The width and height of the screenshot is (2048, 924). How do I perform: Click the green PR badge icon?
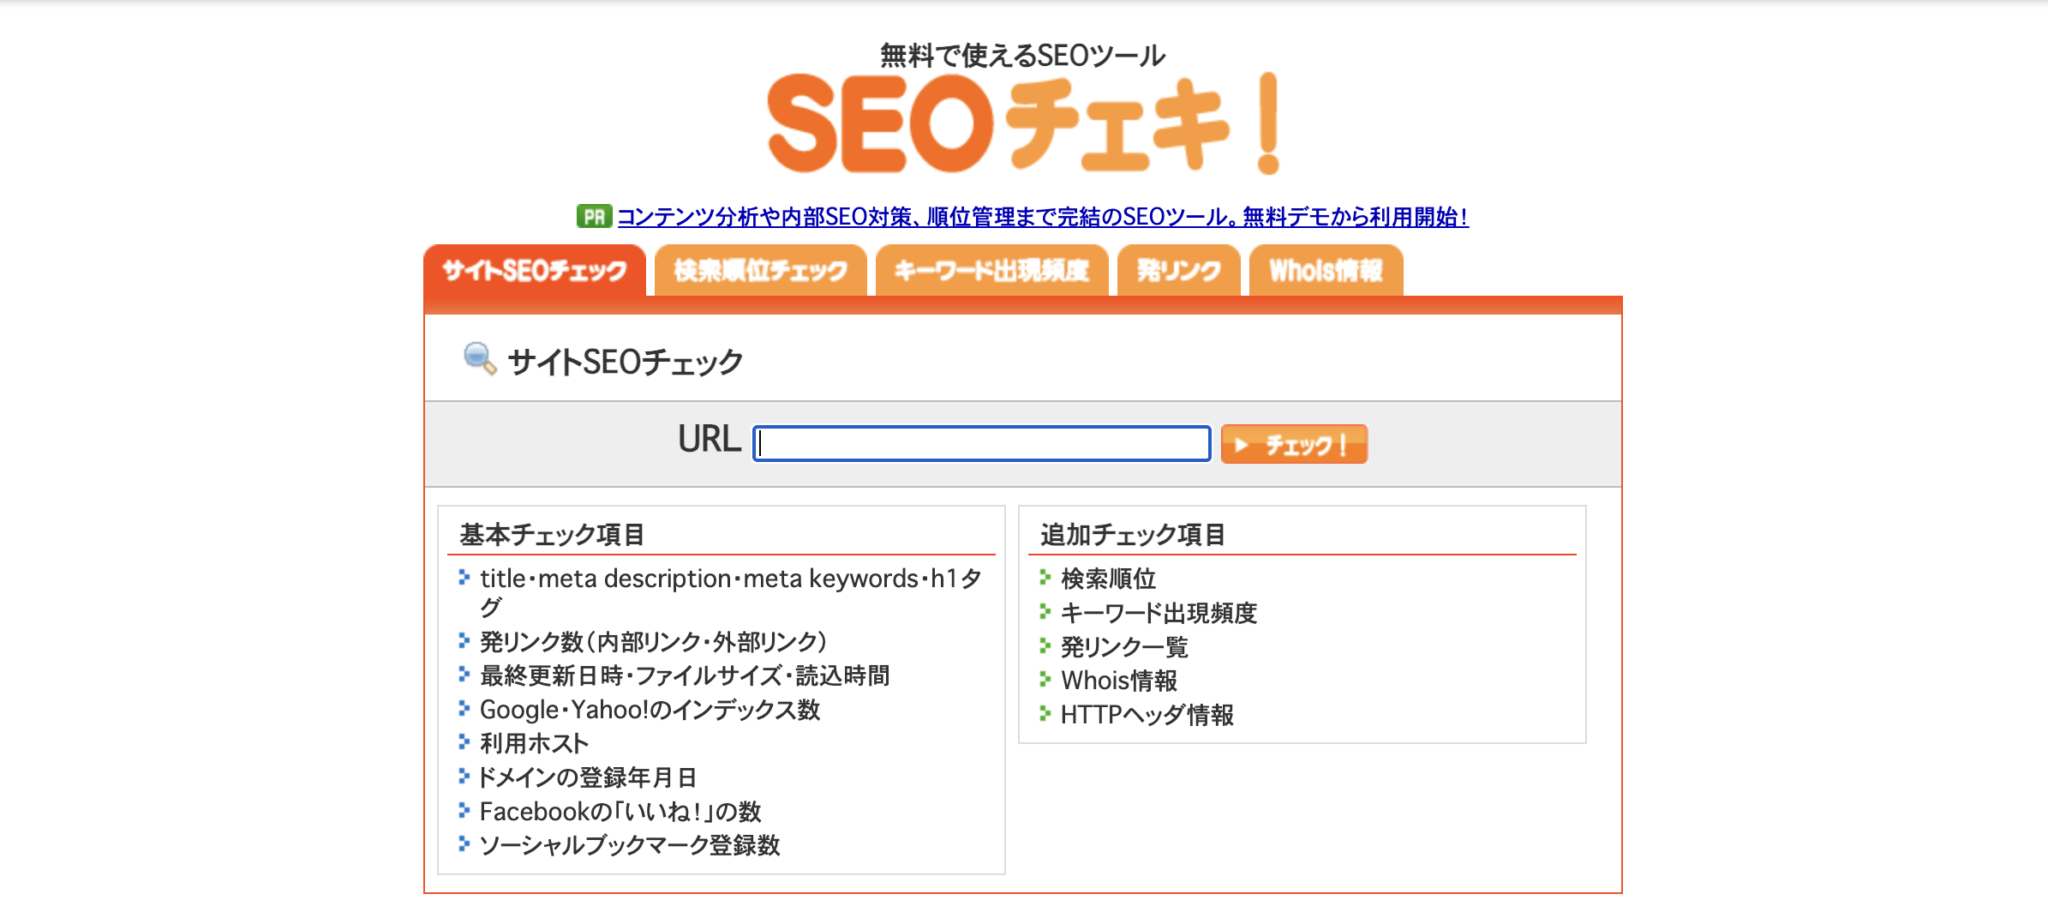[x=594, y=215]
